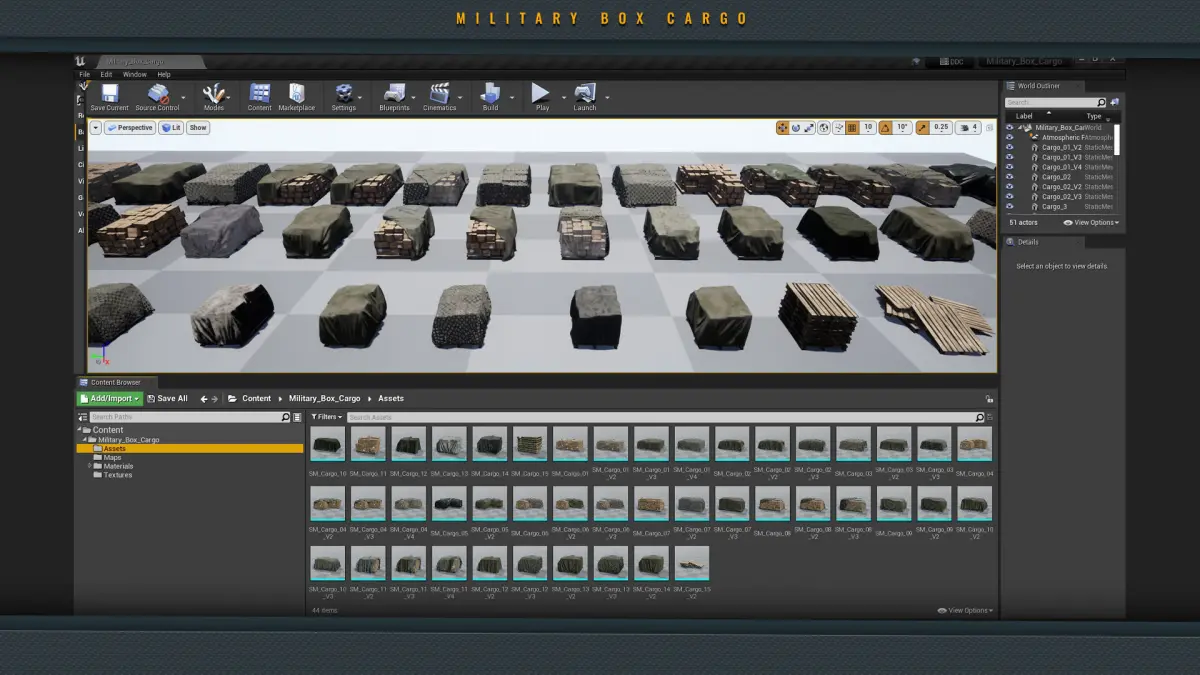This screenshot has width=1200, height=675.
Task: Select the SM_Cargo_15 asset thumbnail
Action: [x=530, y=444]
